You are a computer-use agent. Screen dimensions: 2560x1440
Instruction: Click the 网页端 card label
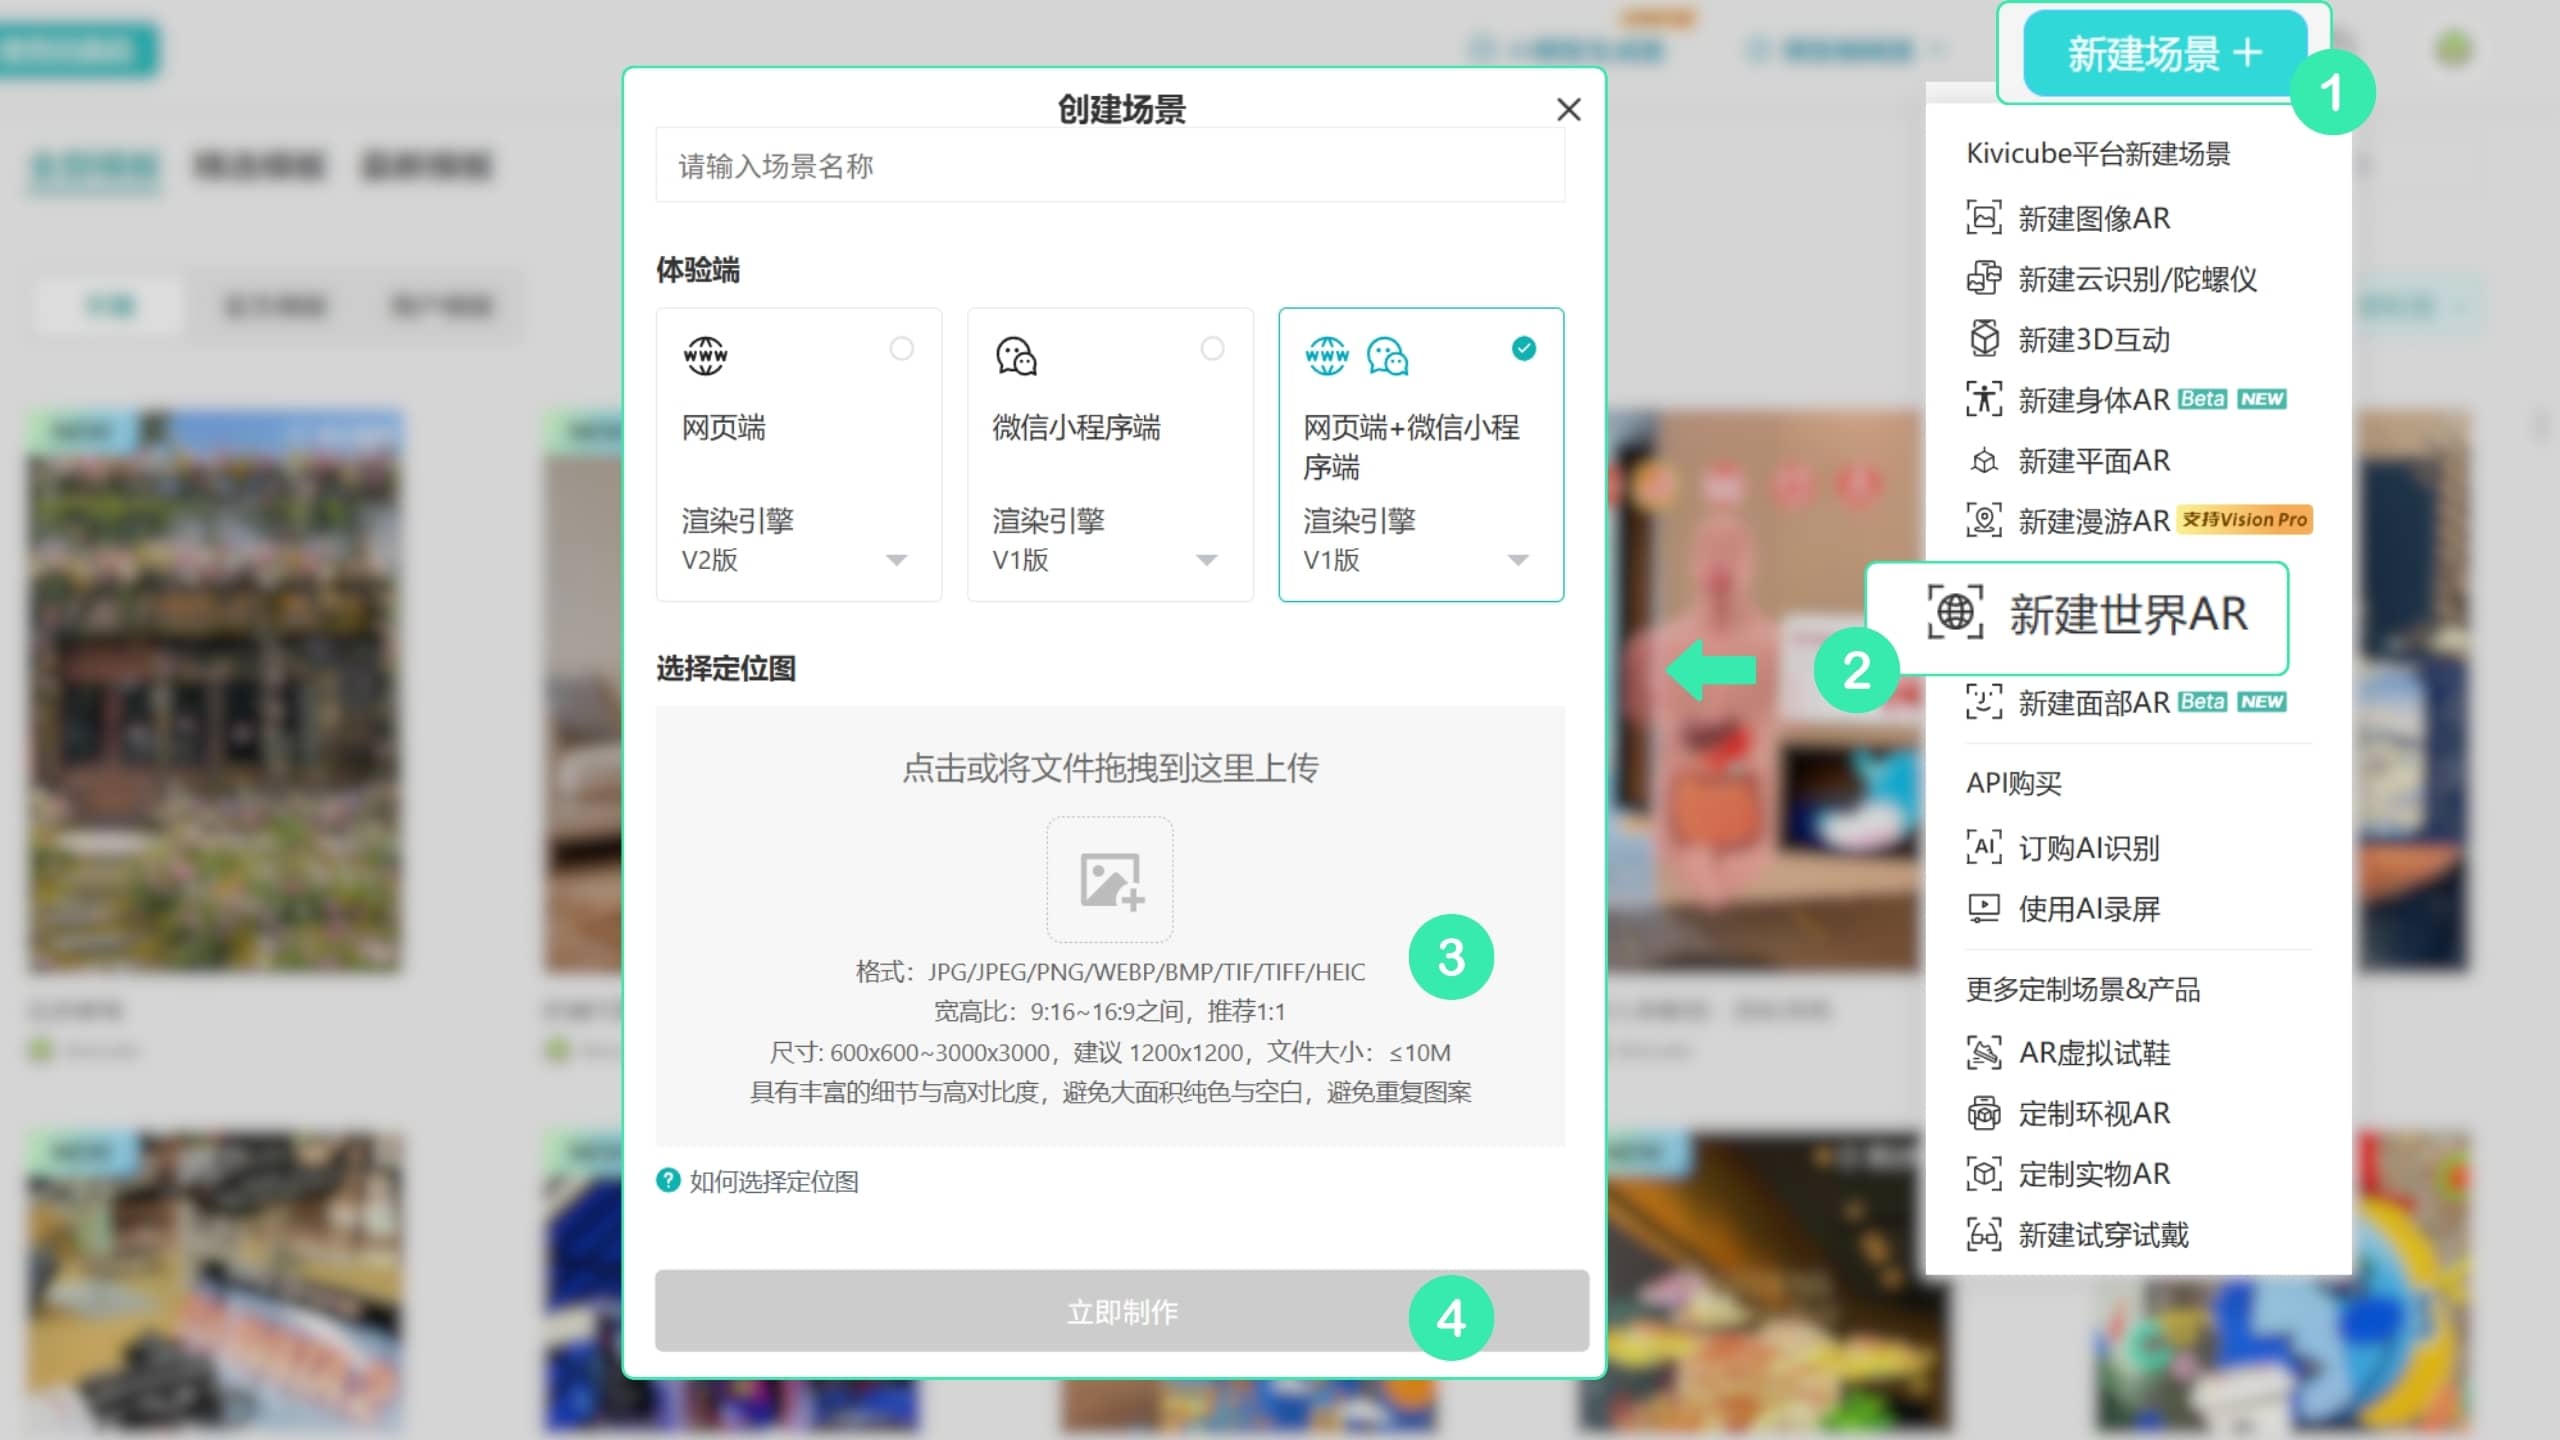[723, 428]
